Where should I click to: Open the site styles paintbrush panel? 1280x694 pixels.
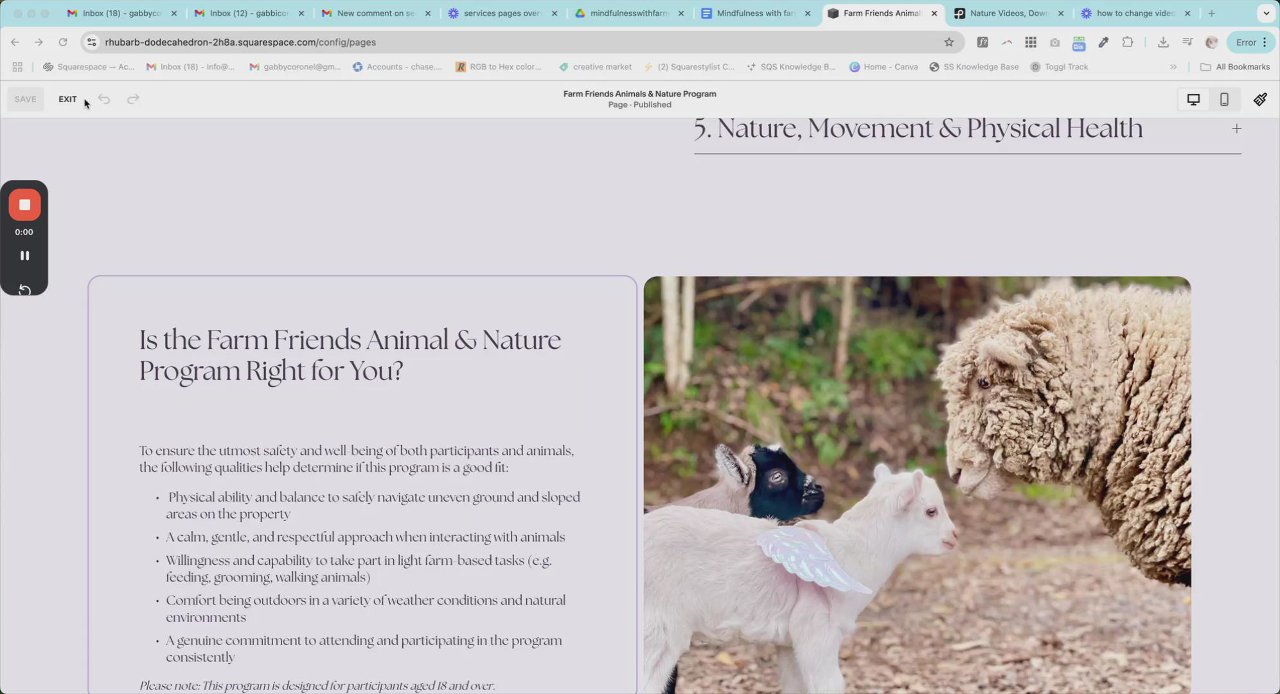1260,99
